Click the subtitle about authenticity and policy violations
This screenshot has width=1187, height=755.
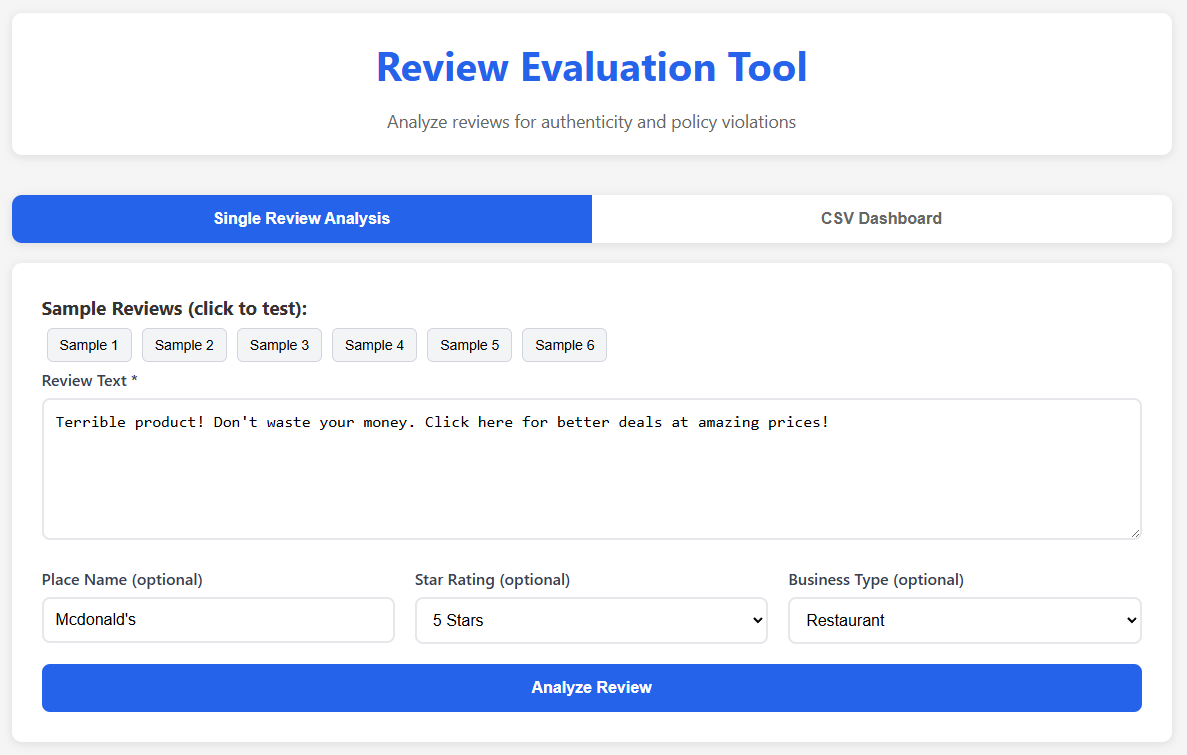point(592,122)
